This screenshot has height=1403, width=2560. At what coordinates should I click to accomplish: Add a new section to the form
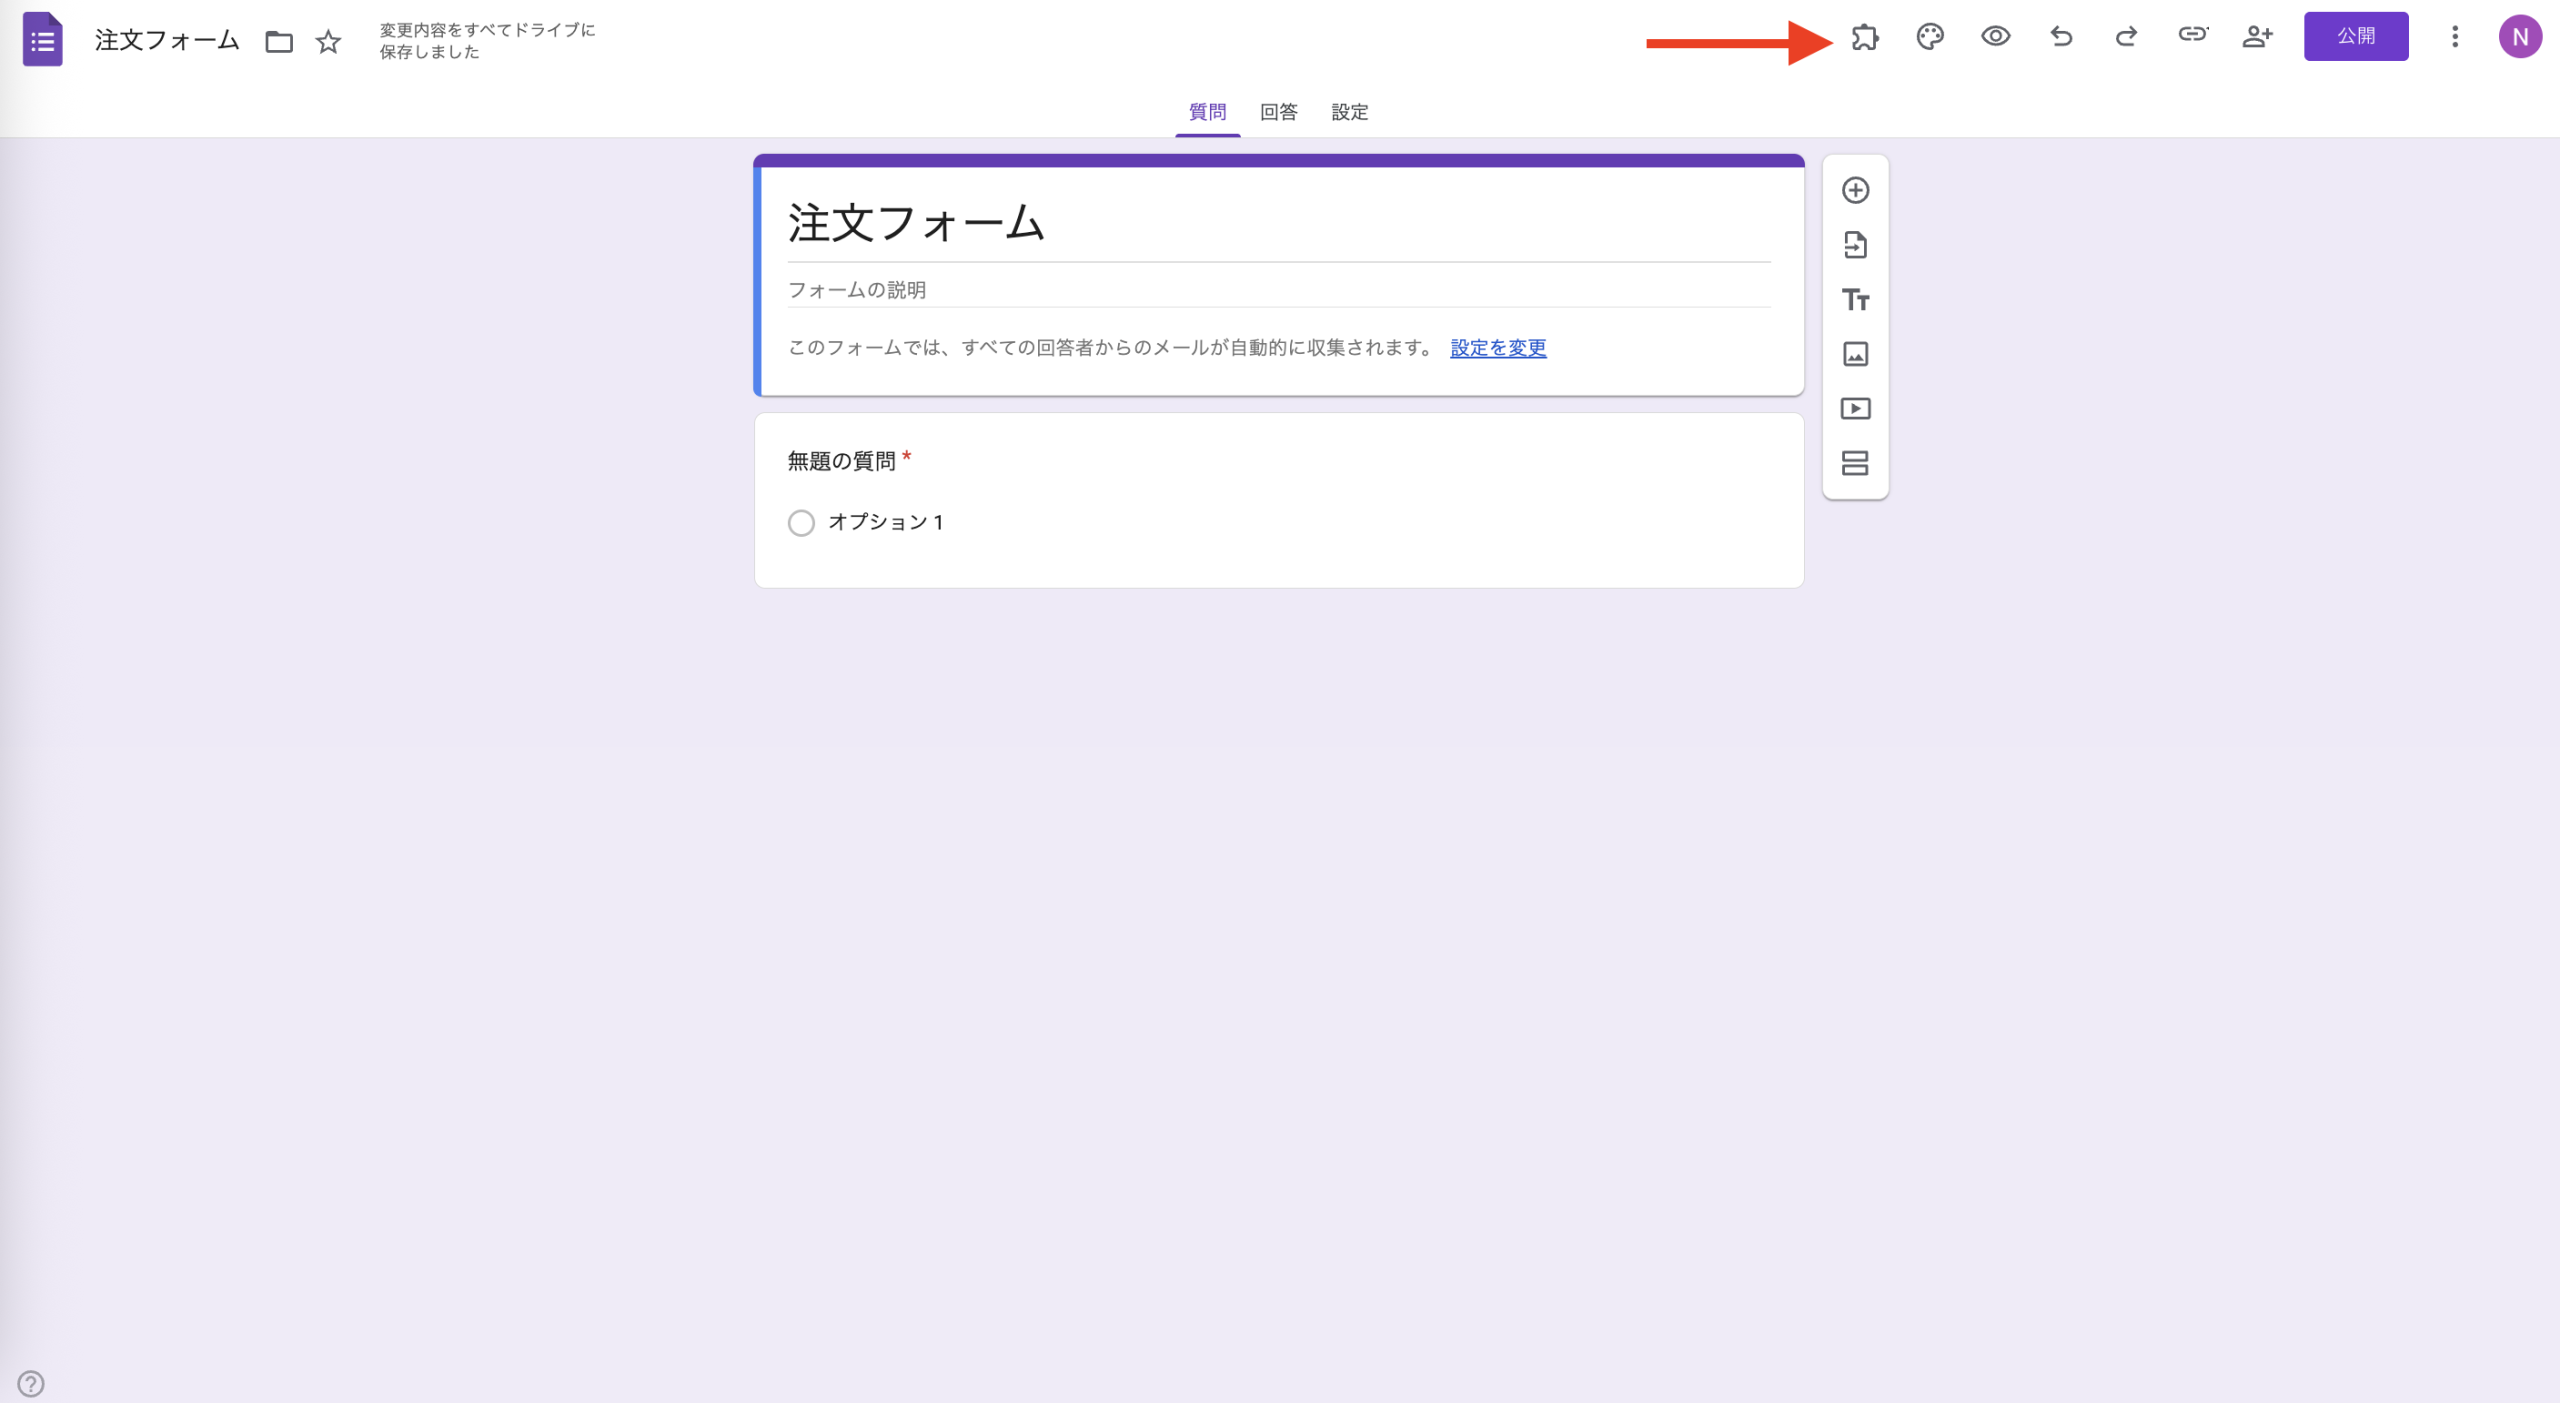coord(1855,463)
